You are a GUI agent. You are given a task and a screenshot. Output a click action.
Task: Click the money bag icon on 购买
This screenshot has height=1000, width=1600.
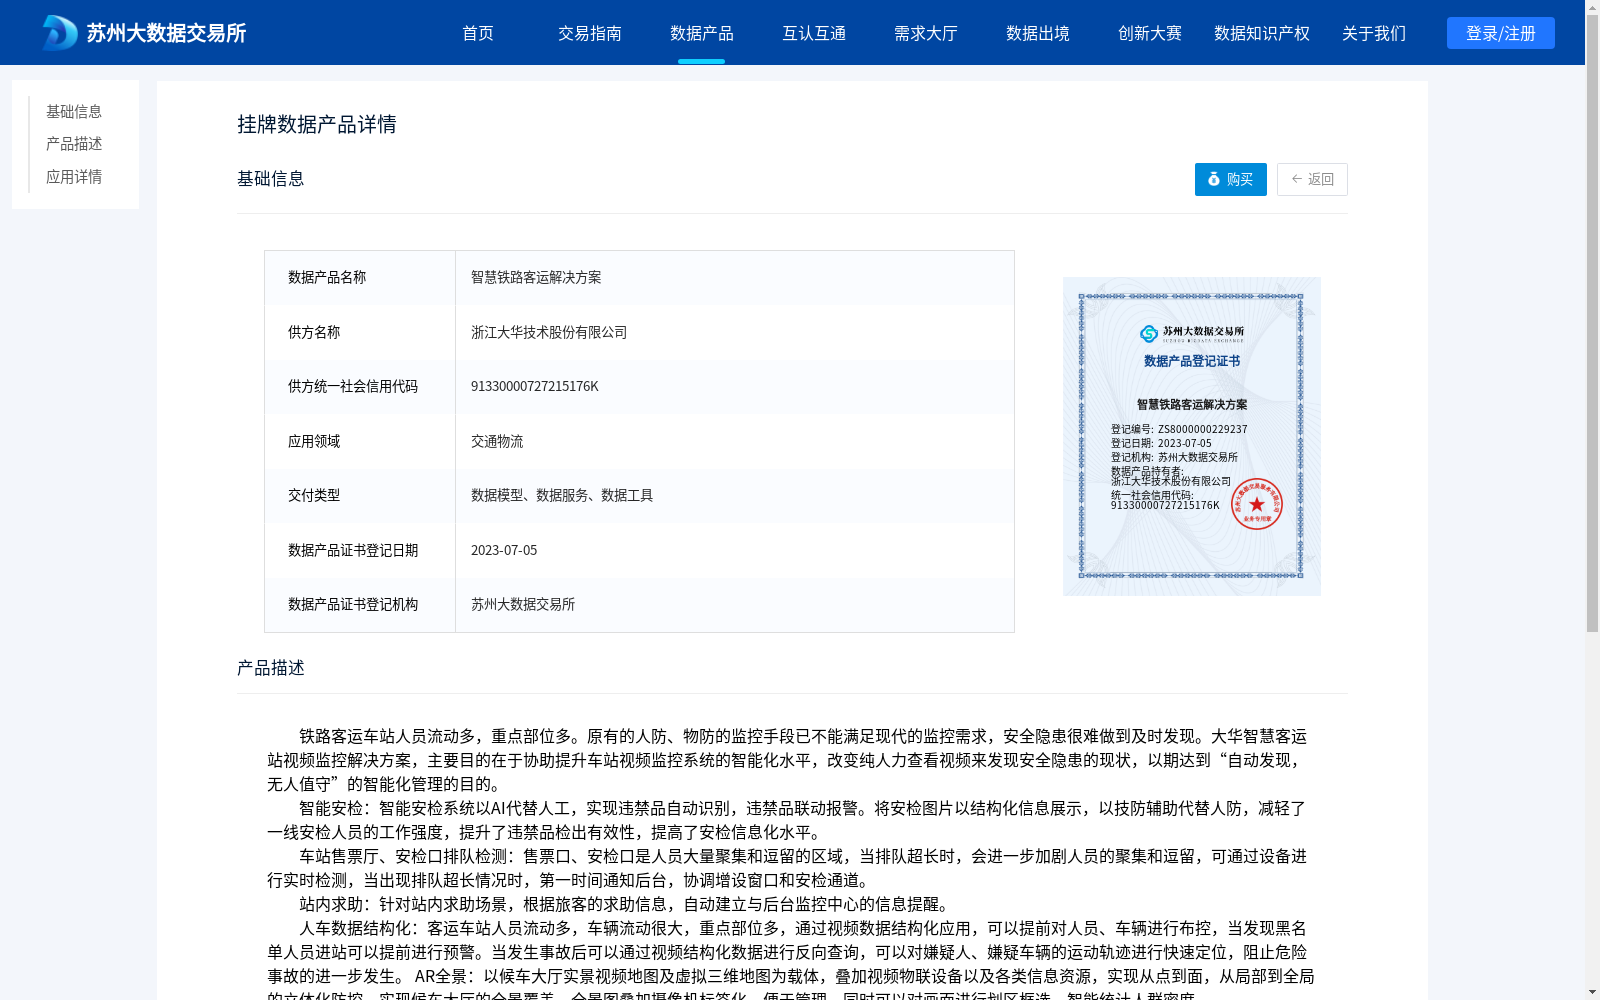pos(1214,179)
